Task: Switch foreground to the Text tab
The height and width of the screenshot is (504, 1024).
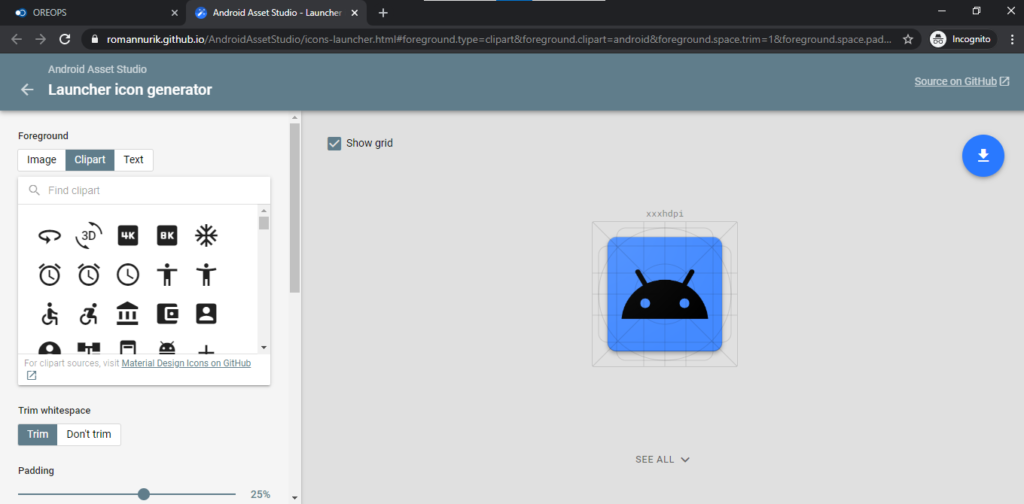Action: click(133, 160)
